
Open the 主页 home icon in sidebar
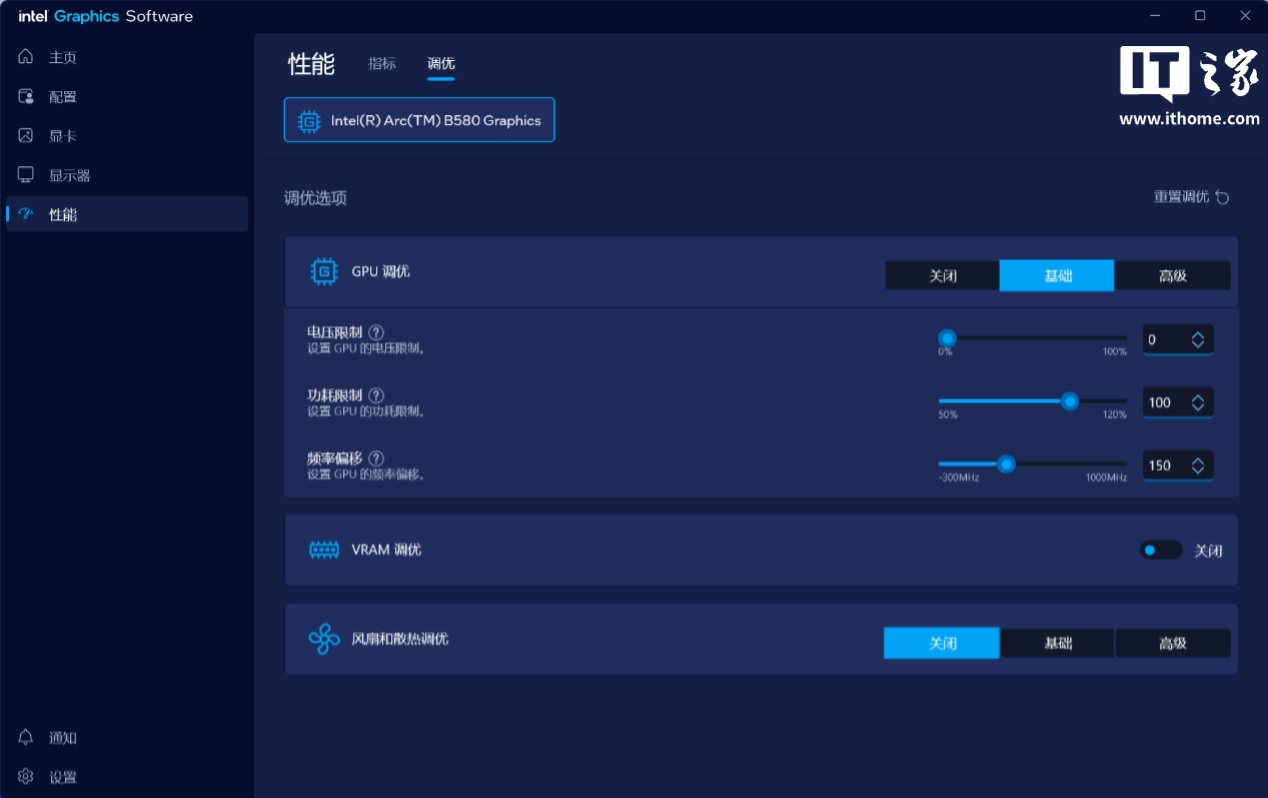click(x=26, y=57)
